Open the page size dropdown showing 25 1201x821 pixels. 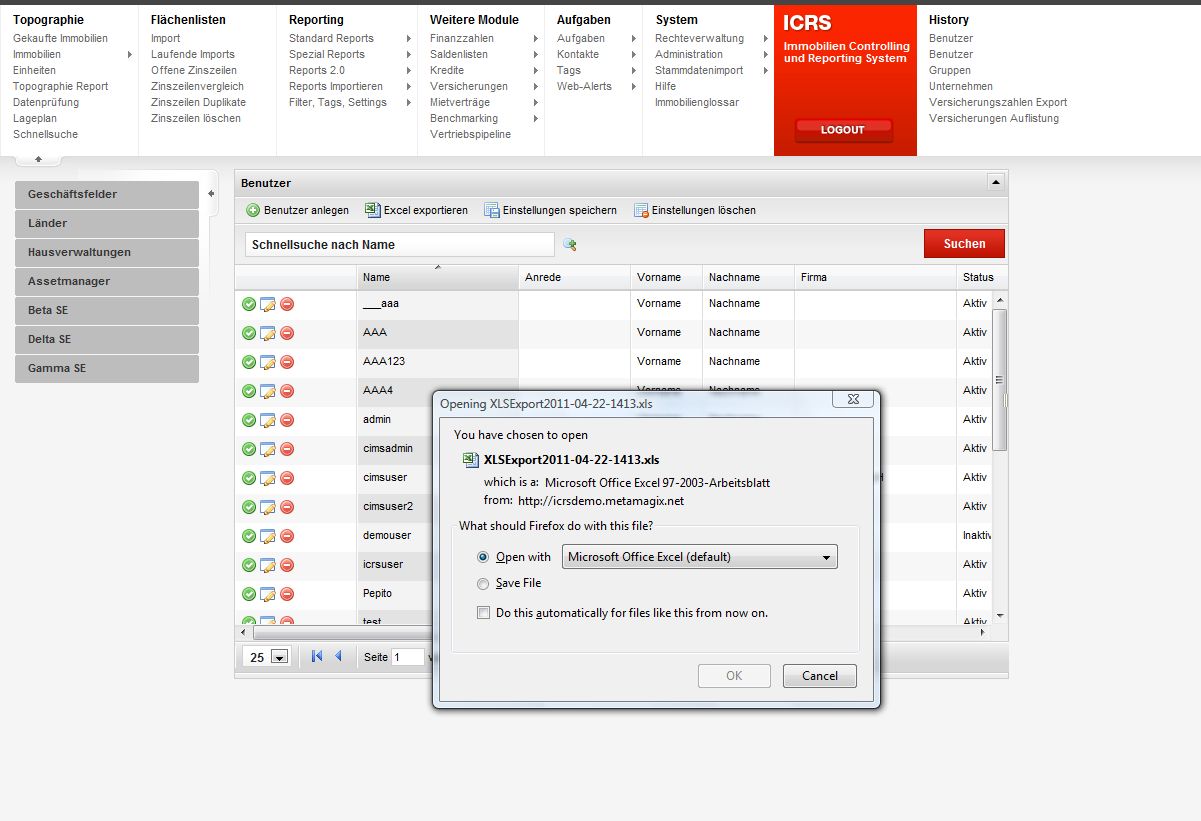[x=267, y=657]
